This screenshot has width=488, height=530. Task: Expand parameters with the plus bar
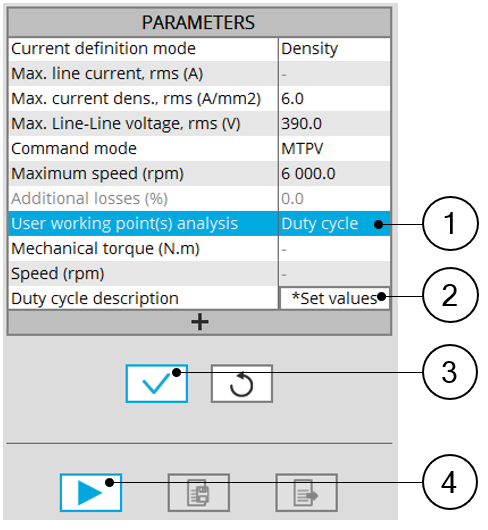coord(199,322)
